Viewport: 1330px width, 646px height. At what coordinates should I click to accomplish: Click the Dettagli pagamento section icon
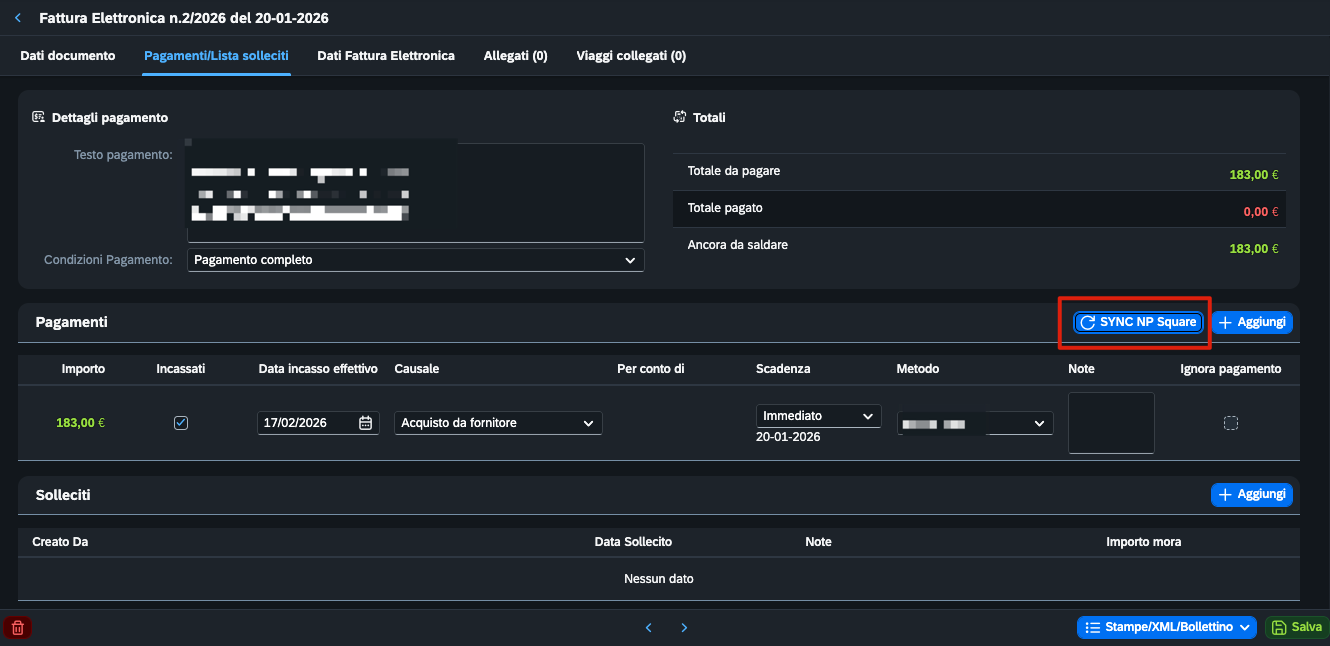(38, 117)
